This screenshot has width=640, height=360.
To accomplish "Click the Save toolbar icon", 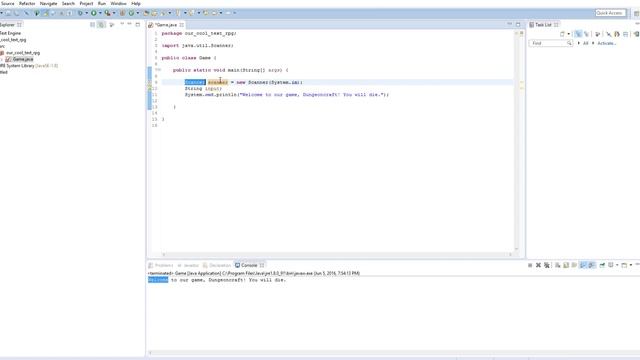I will [7, 13].
